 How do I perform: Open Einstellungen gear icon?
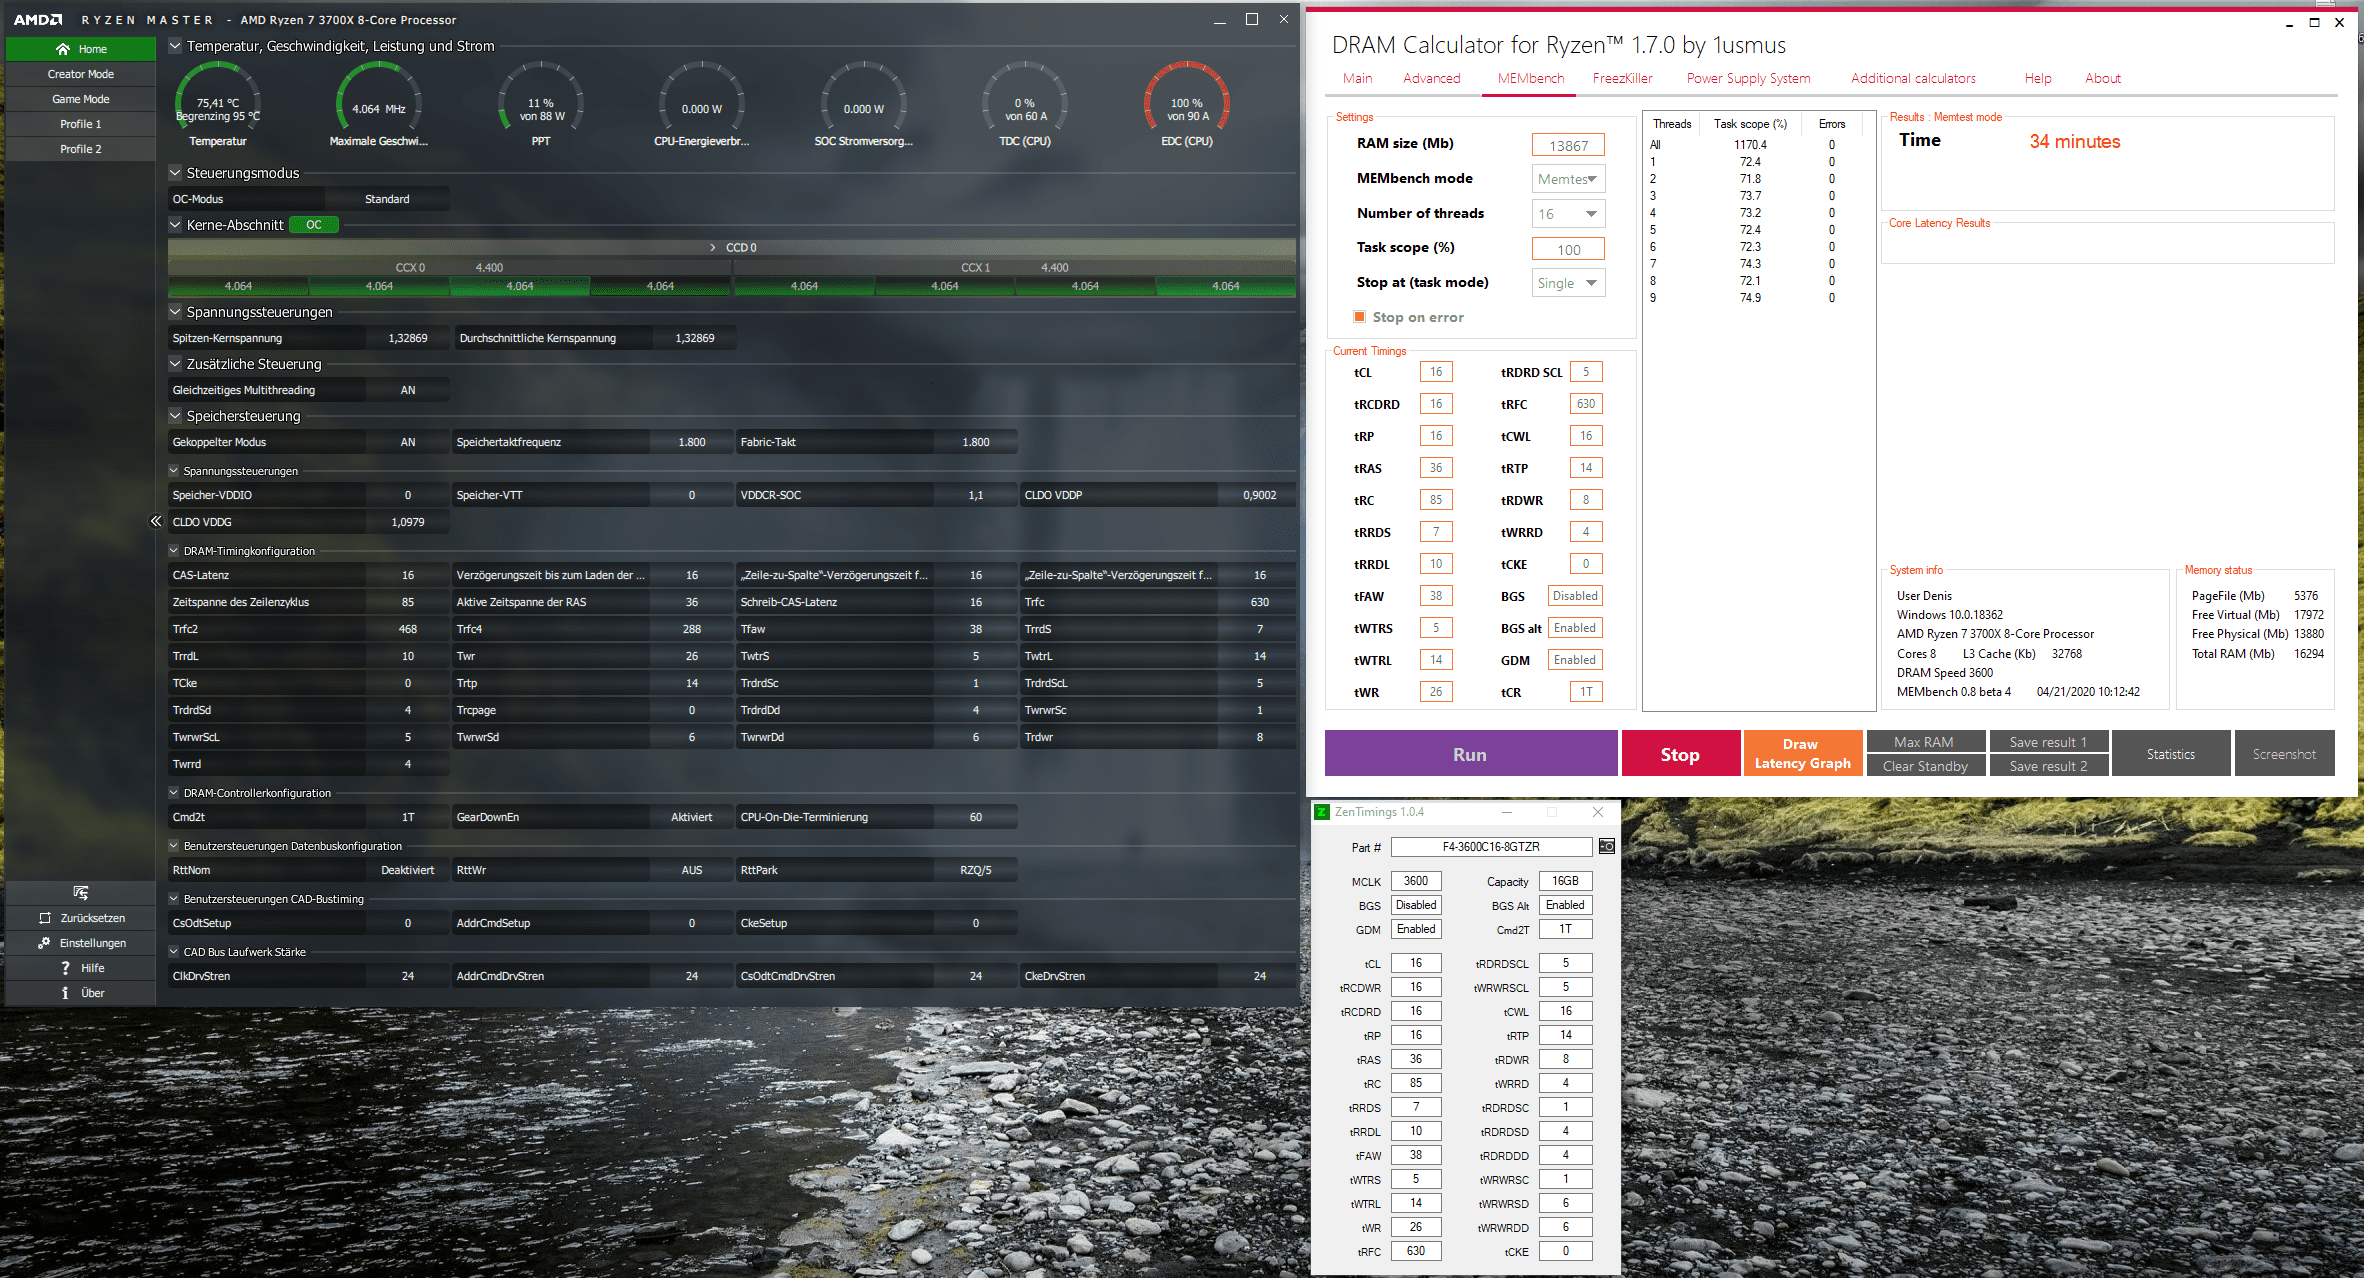pyautogui.click(x=44, y=943)
